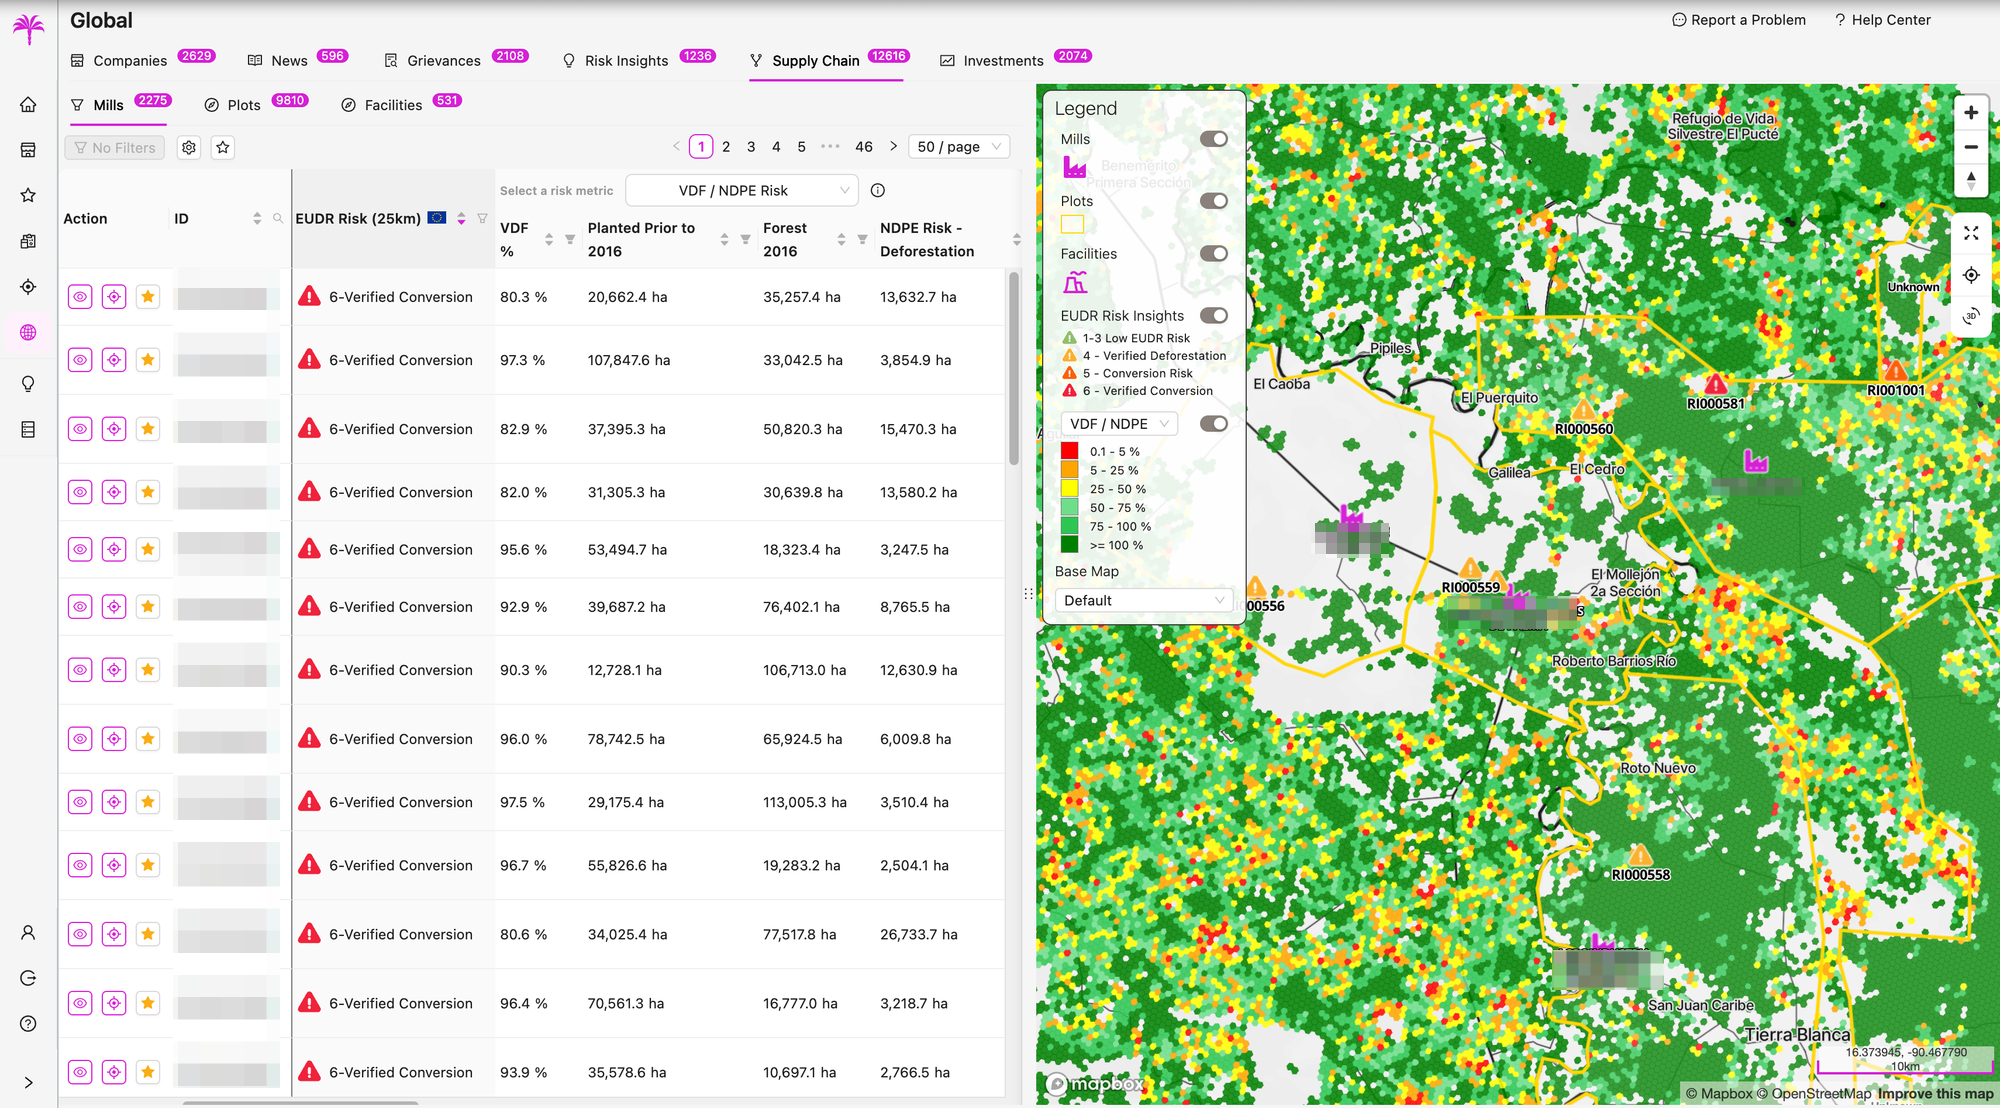
Task: Click the palm tree logo icon
Action: pyautogui.click(x=28, y=27)
